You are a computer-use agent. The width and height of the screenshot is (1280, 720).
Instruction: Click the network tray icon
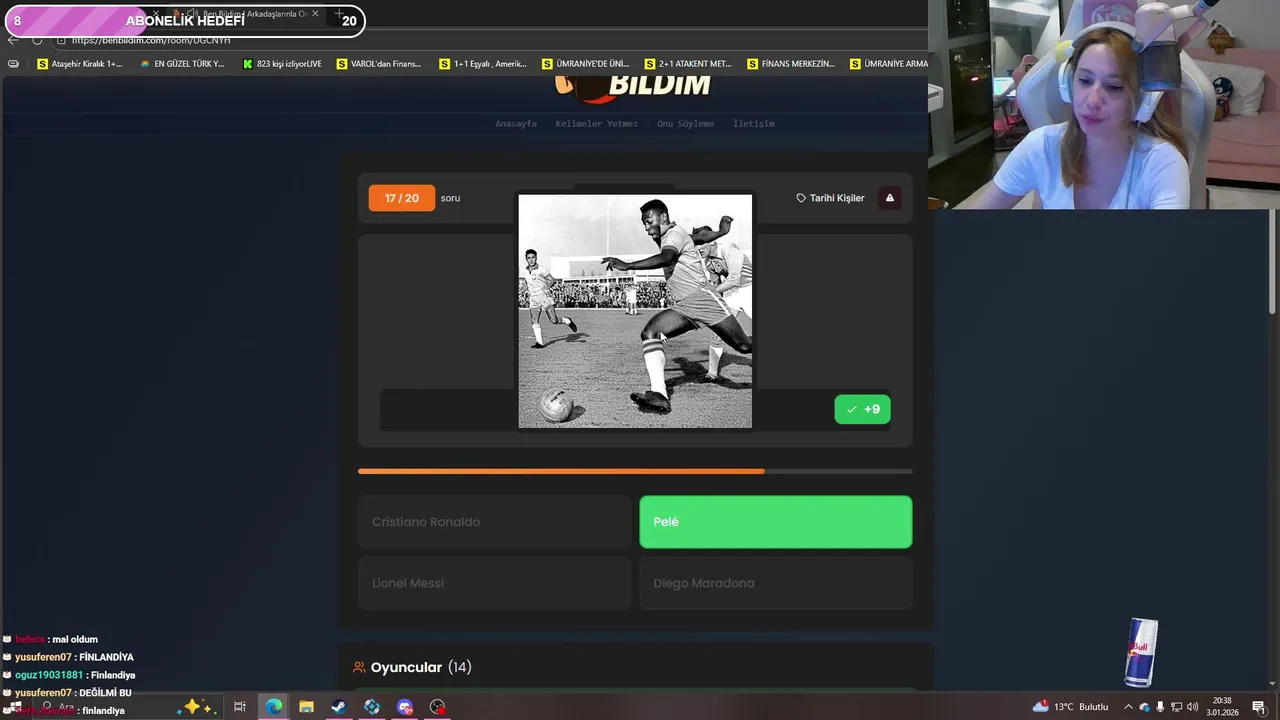(x=1176, y=707)
